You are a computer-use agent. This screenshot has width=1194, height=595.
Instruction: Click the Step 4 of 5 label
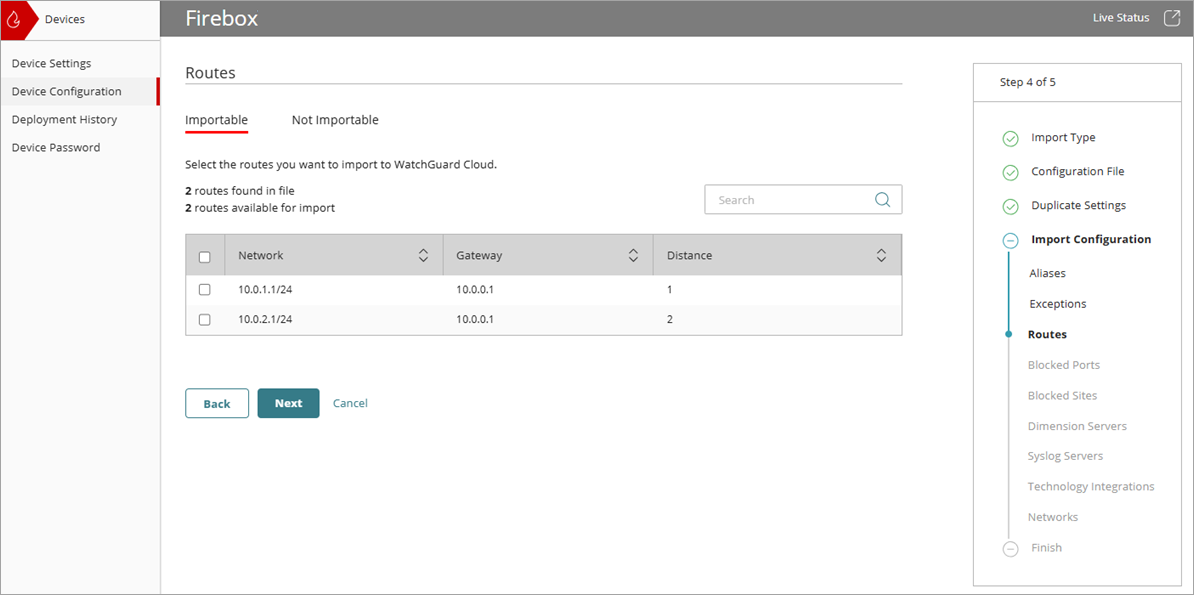pos(1027,82)
